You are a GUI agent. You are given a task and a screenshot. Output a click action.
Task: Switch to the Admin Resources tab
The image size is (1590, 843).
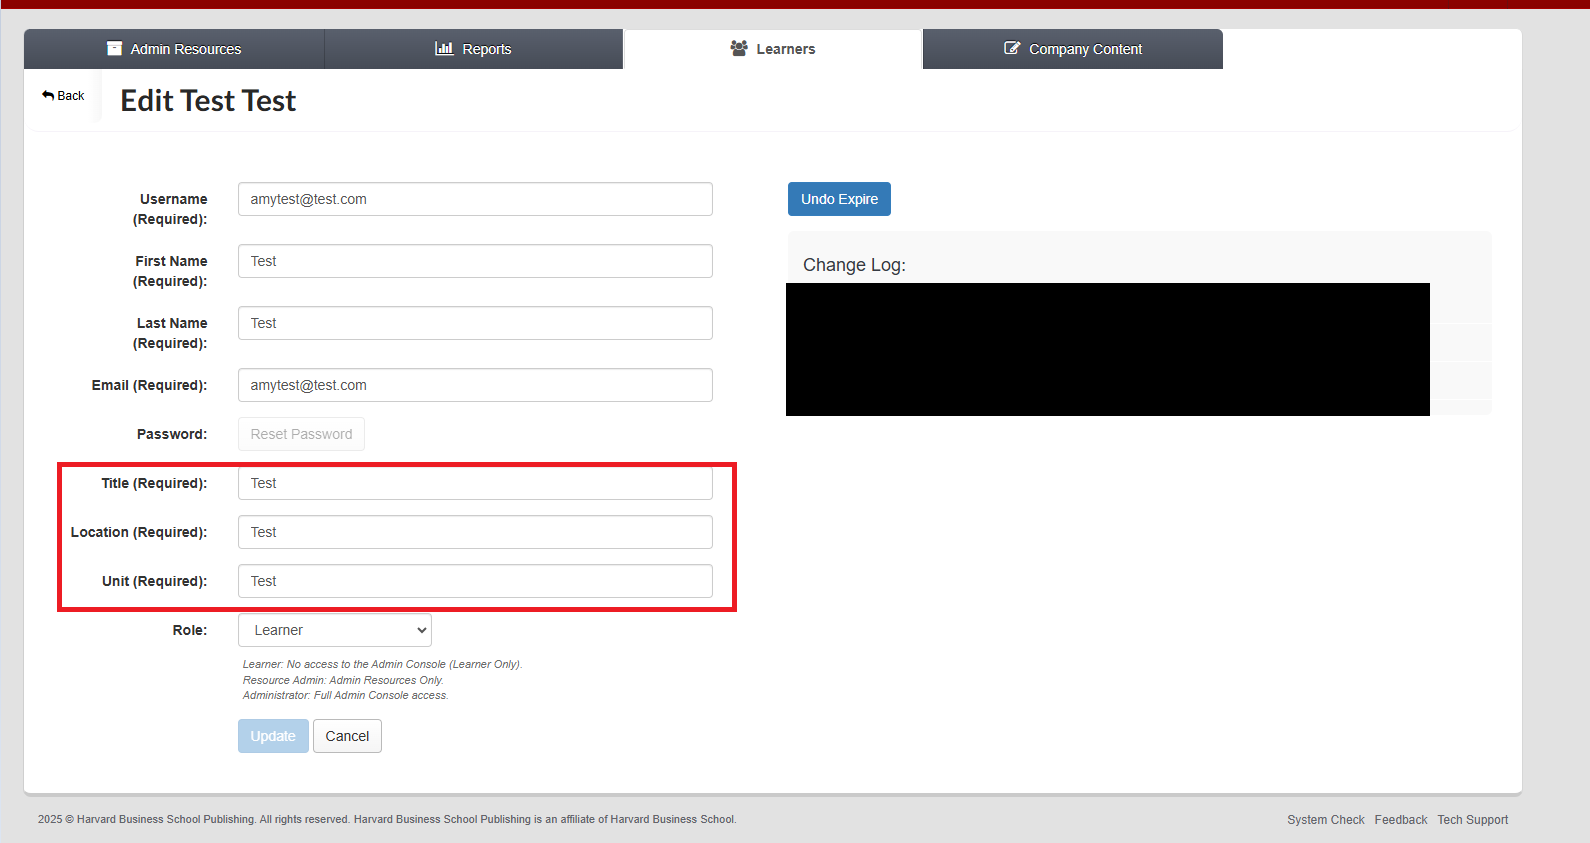pyautogui.click(x=174, y=49)
